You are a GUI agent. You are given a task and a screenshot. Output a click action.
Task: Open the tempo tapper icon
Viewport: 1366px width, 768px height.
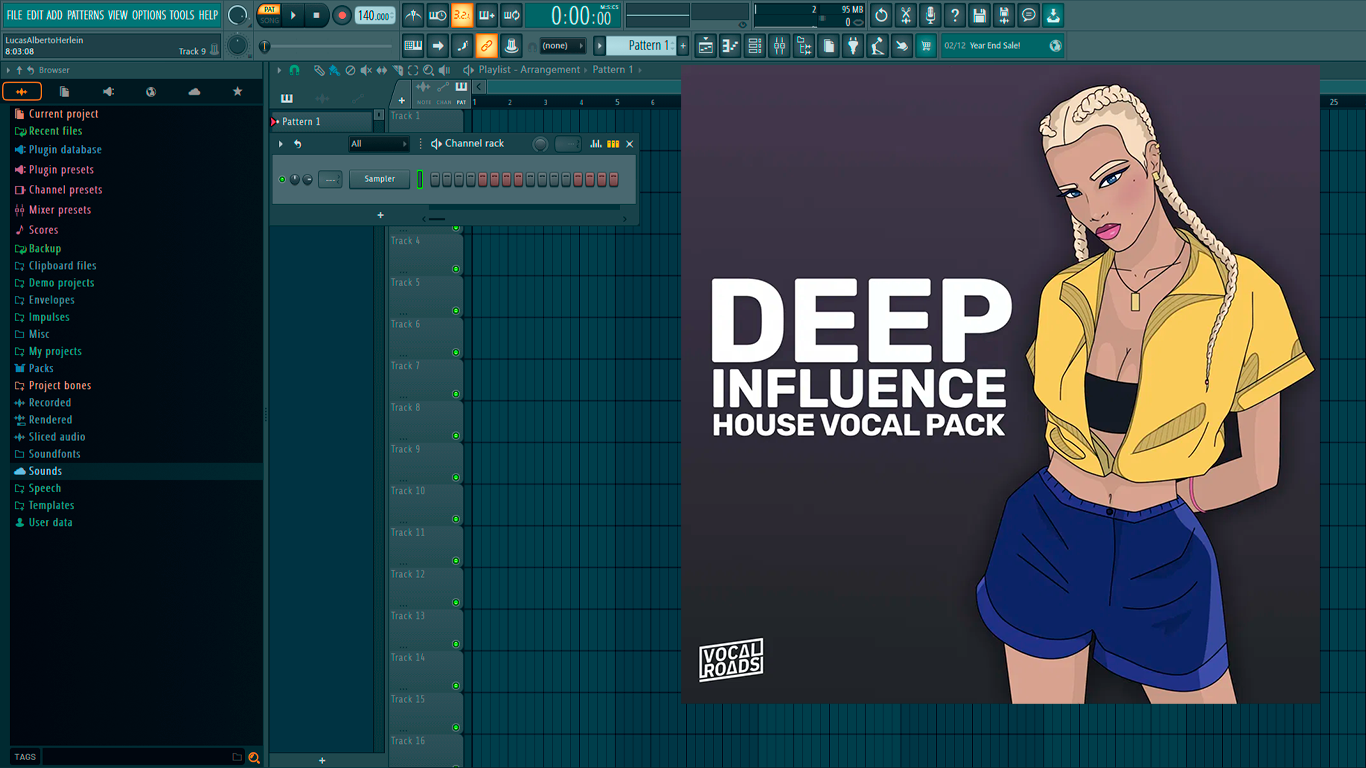point(877,45)
